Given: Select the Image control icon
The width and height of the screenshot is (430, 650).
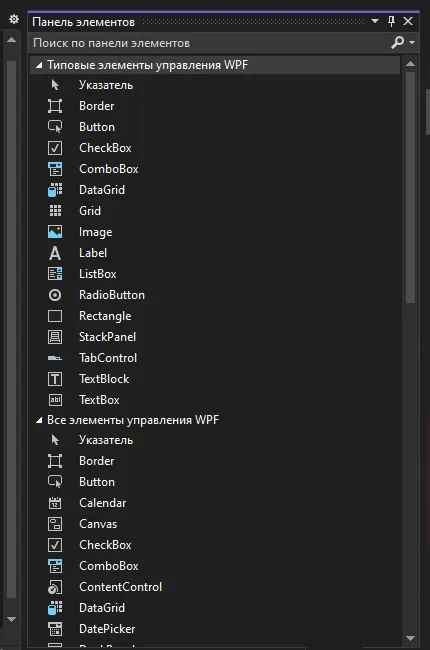Looking at the screenshot, I should tap(55, 232).
